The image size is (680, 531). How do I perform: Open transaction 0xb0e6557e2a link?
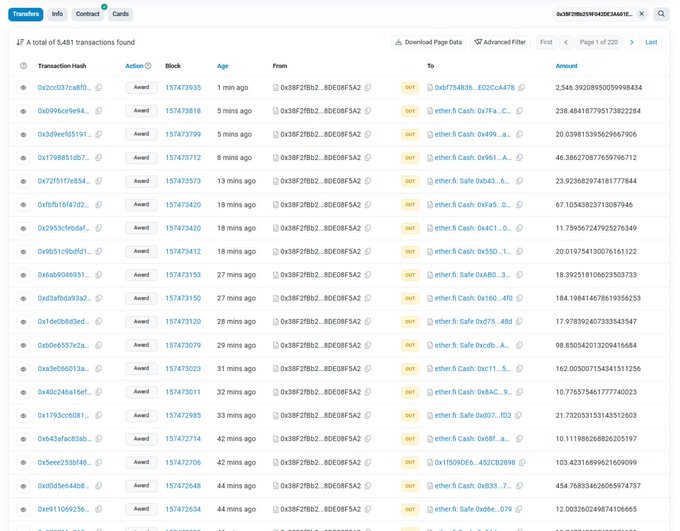[64, 345]
